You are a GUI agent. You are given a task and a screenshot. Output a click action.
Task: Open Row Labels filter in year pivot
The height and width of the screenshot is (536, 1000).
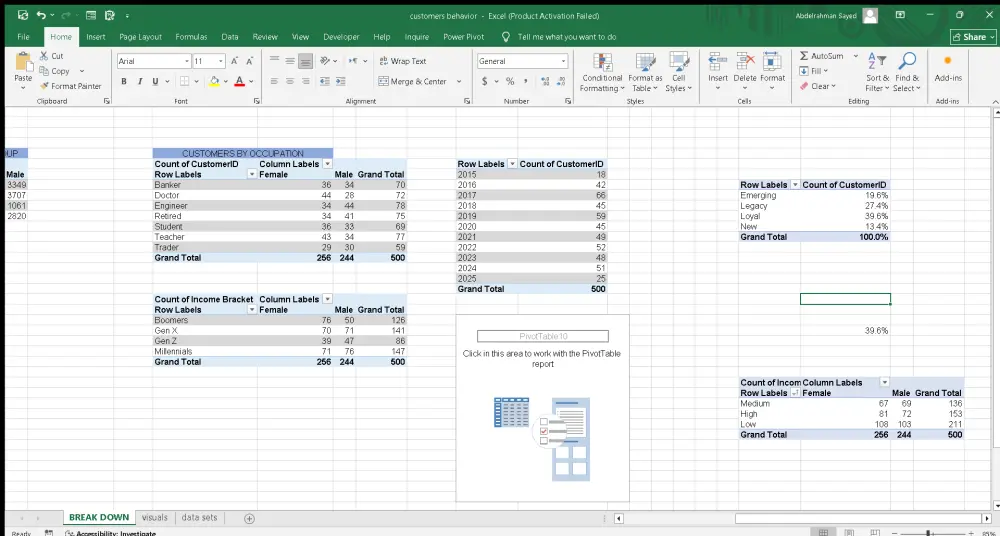512,164
